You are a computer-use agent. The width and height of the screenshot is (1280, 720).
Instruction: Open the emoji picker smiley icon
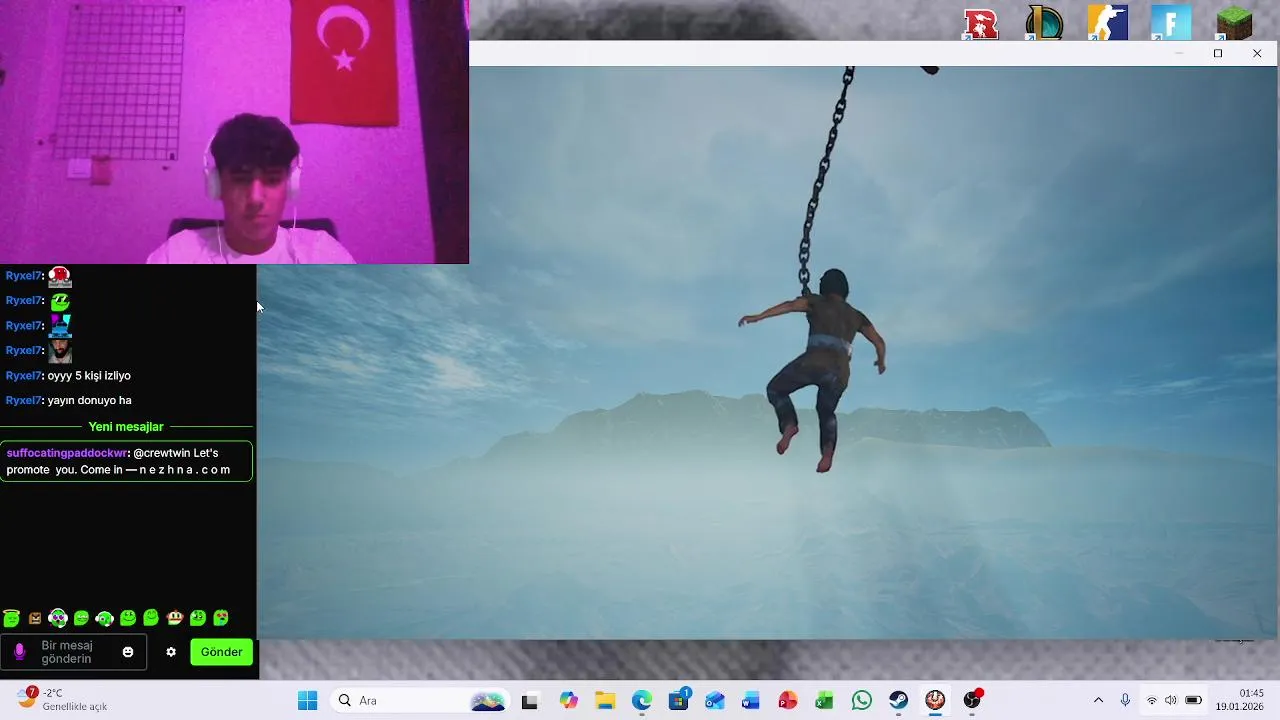pos(128,652)
